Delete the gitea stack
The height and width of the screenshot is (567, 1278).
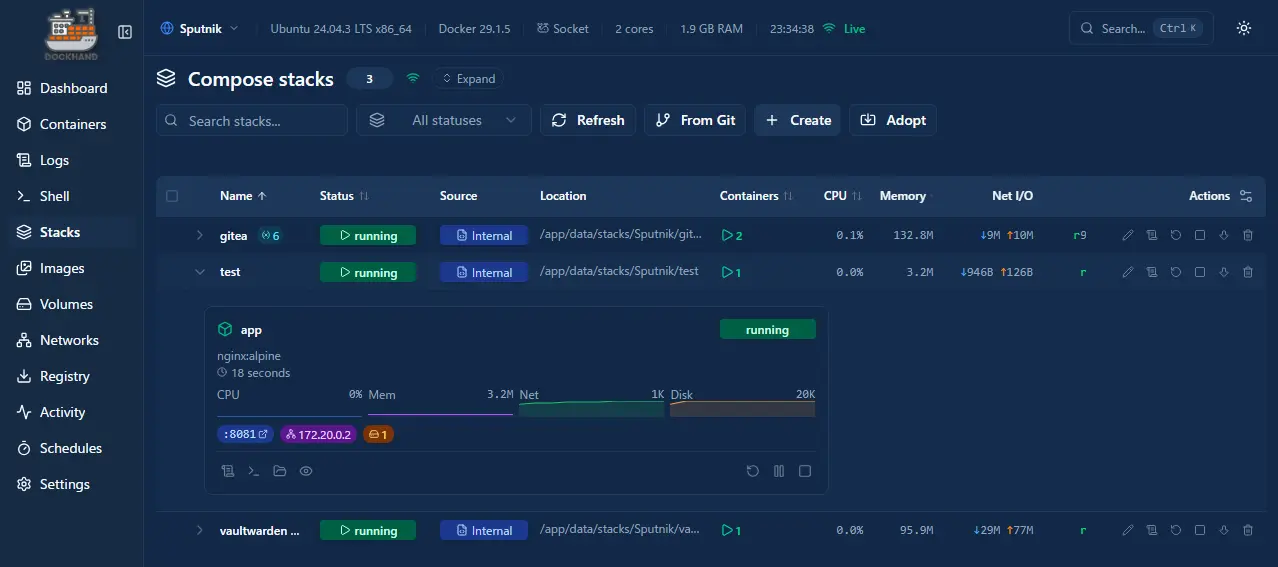click(x=1248, y=236)
